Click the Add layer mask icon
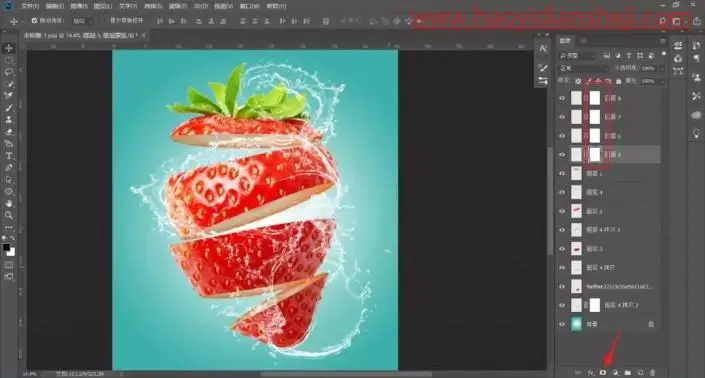The height and width of the screenshot is (378, 705). pos(603,373)
